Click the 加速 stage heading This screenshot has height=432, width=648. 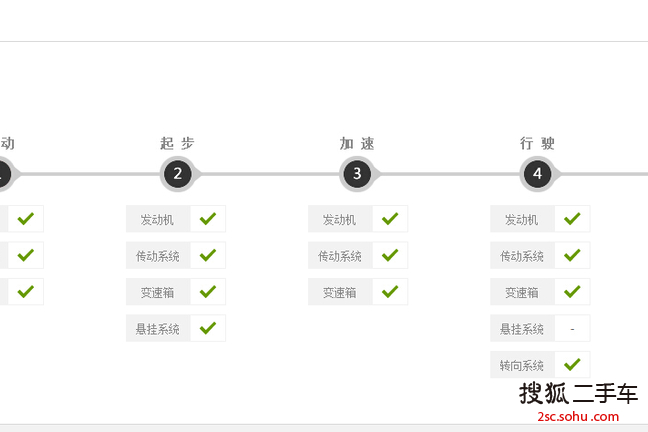point(357,143)
